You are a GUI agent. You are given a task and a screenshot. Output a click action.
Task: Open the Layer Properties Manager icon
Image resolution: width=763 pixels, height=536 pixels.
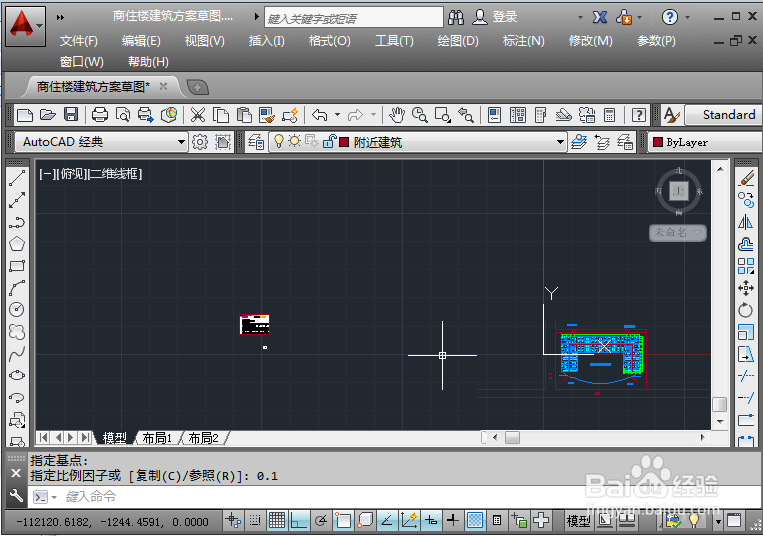click(256, 142)
